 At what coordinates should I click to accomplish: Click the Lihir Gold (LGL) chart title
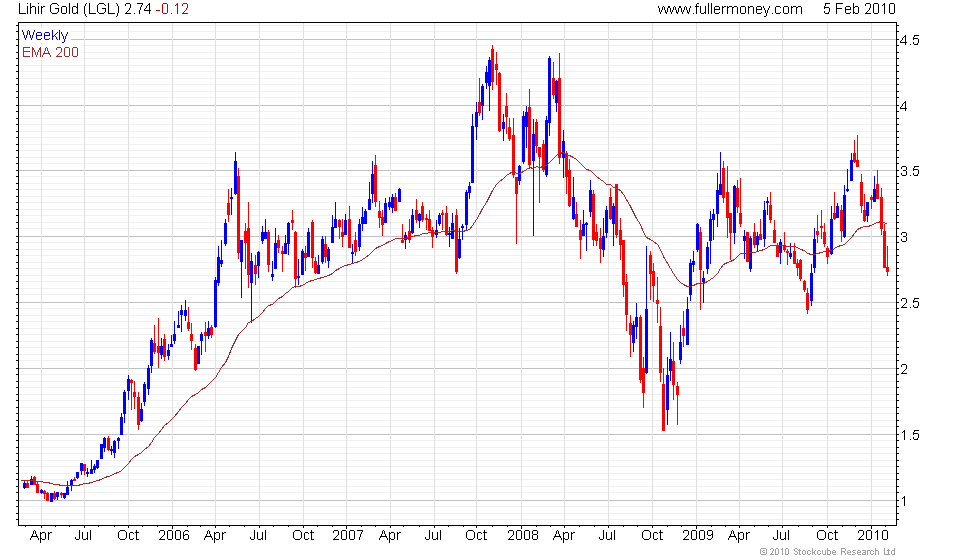[x=68, y=9]
